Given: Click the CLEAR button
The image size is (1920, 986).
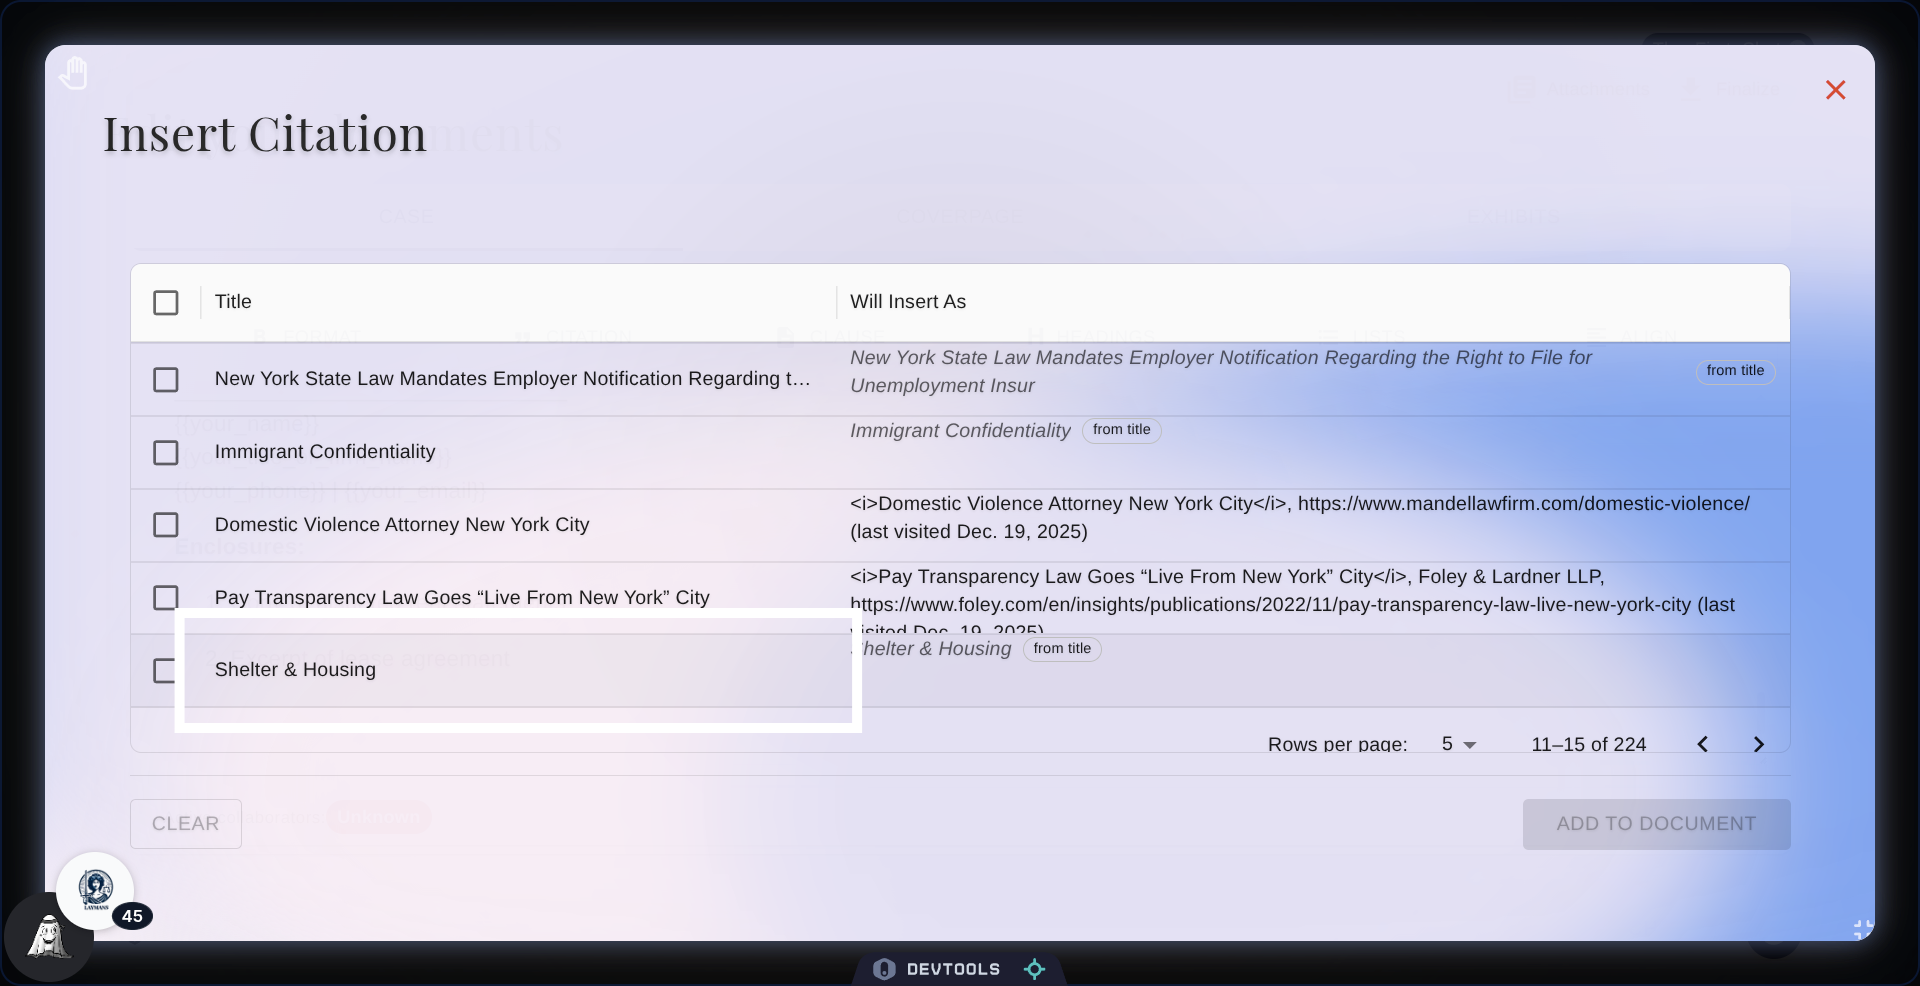Looking at the screenshot, I should [186, 824].
